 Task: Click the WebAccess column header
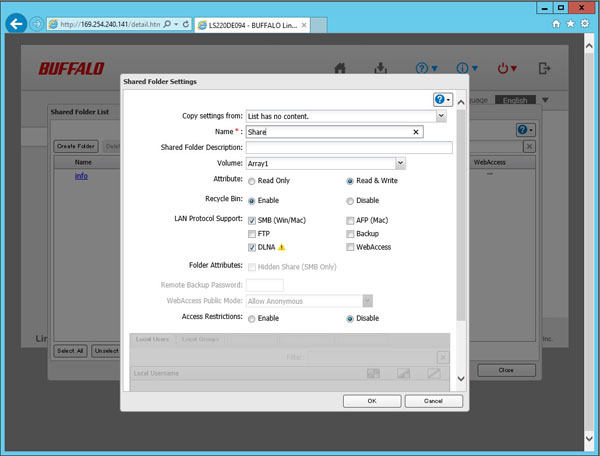click(489, 162)
